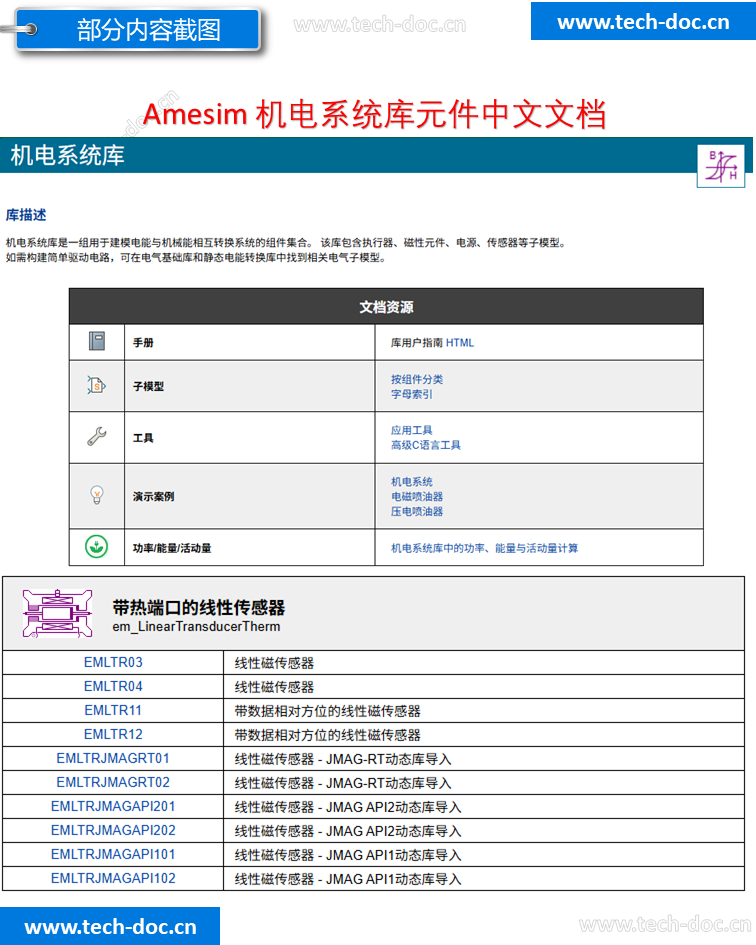The height and width of the screenshot is (945, 756).
Task: Click the em_LinearTransducerTherm name text
Action: click(196, 627)
